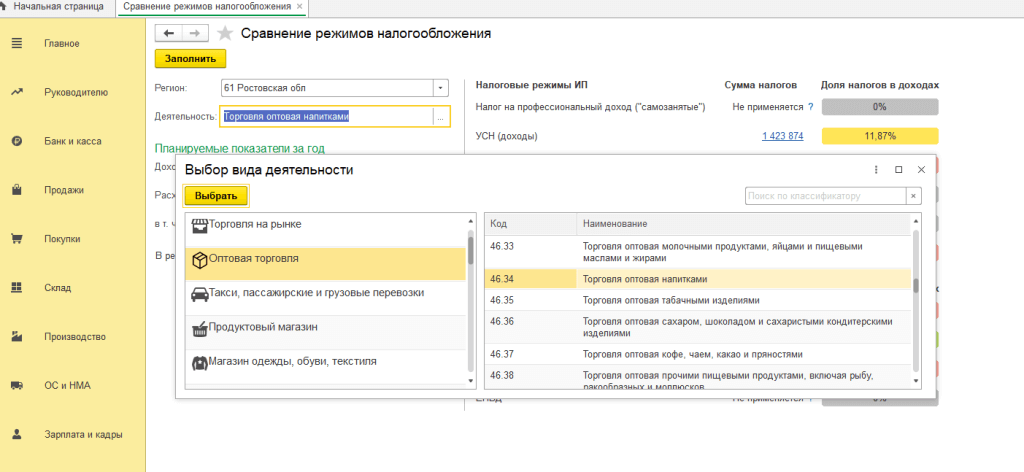Go to Продажи sidebar section
The height and width of the screenshot is (472, 1024).
click(63, 190)
